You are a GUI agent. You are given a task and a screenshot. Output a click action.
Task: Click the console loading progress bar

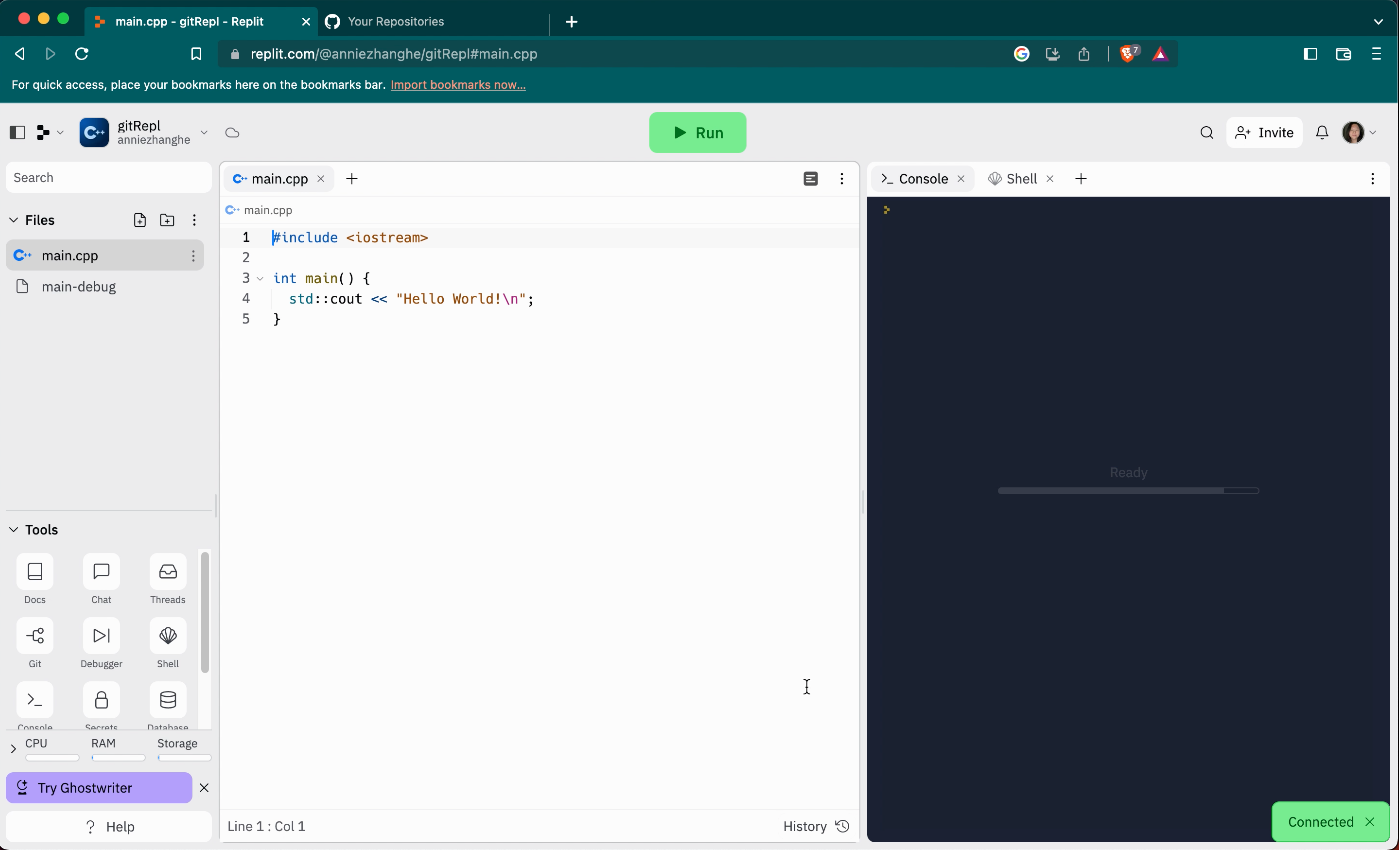pos(1128,490)
